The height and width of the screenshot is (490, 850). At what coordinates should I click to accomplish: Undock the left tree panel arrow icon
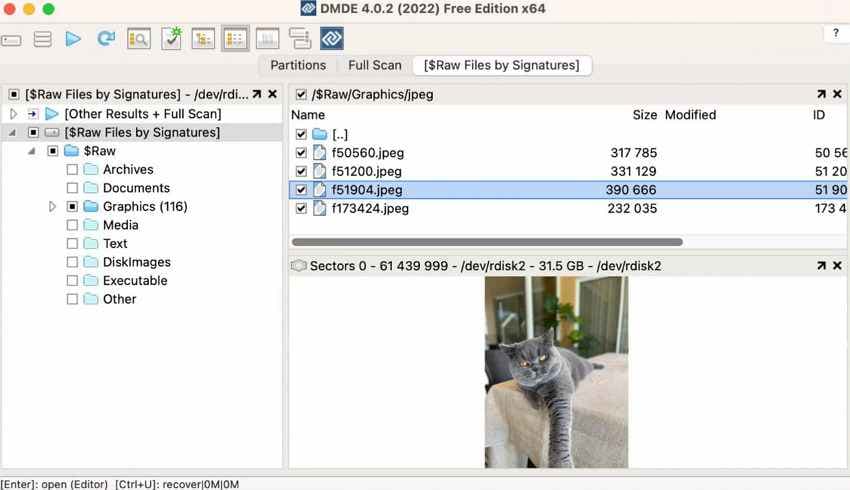tap(256, 94)
